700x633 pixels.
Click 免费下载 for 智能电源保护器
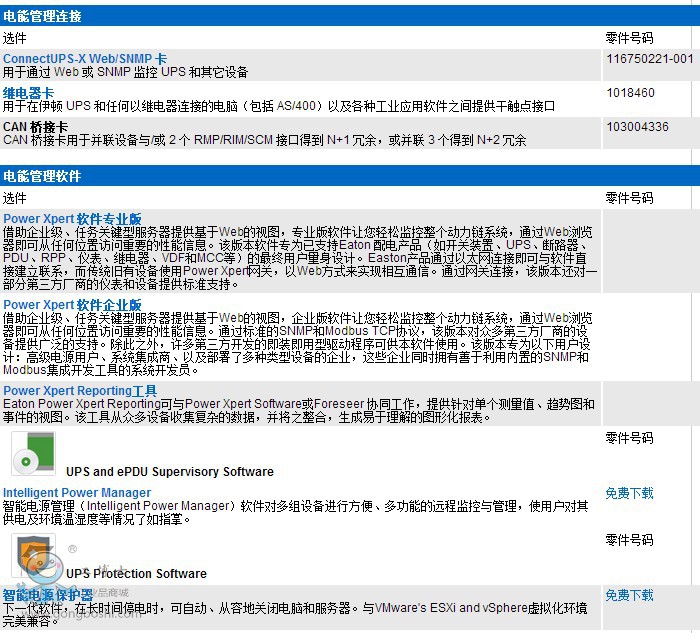[629, 595]
